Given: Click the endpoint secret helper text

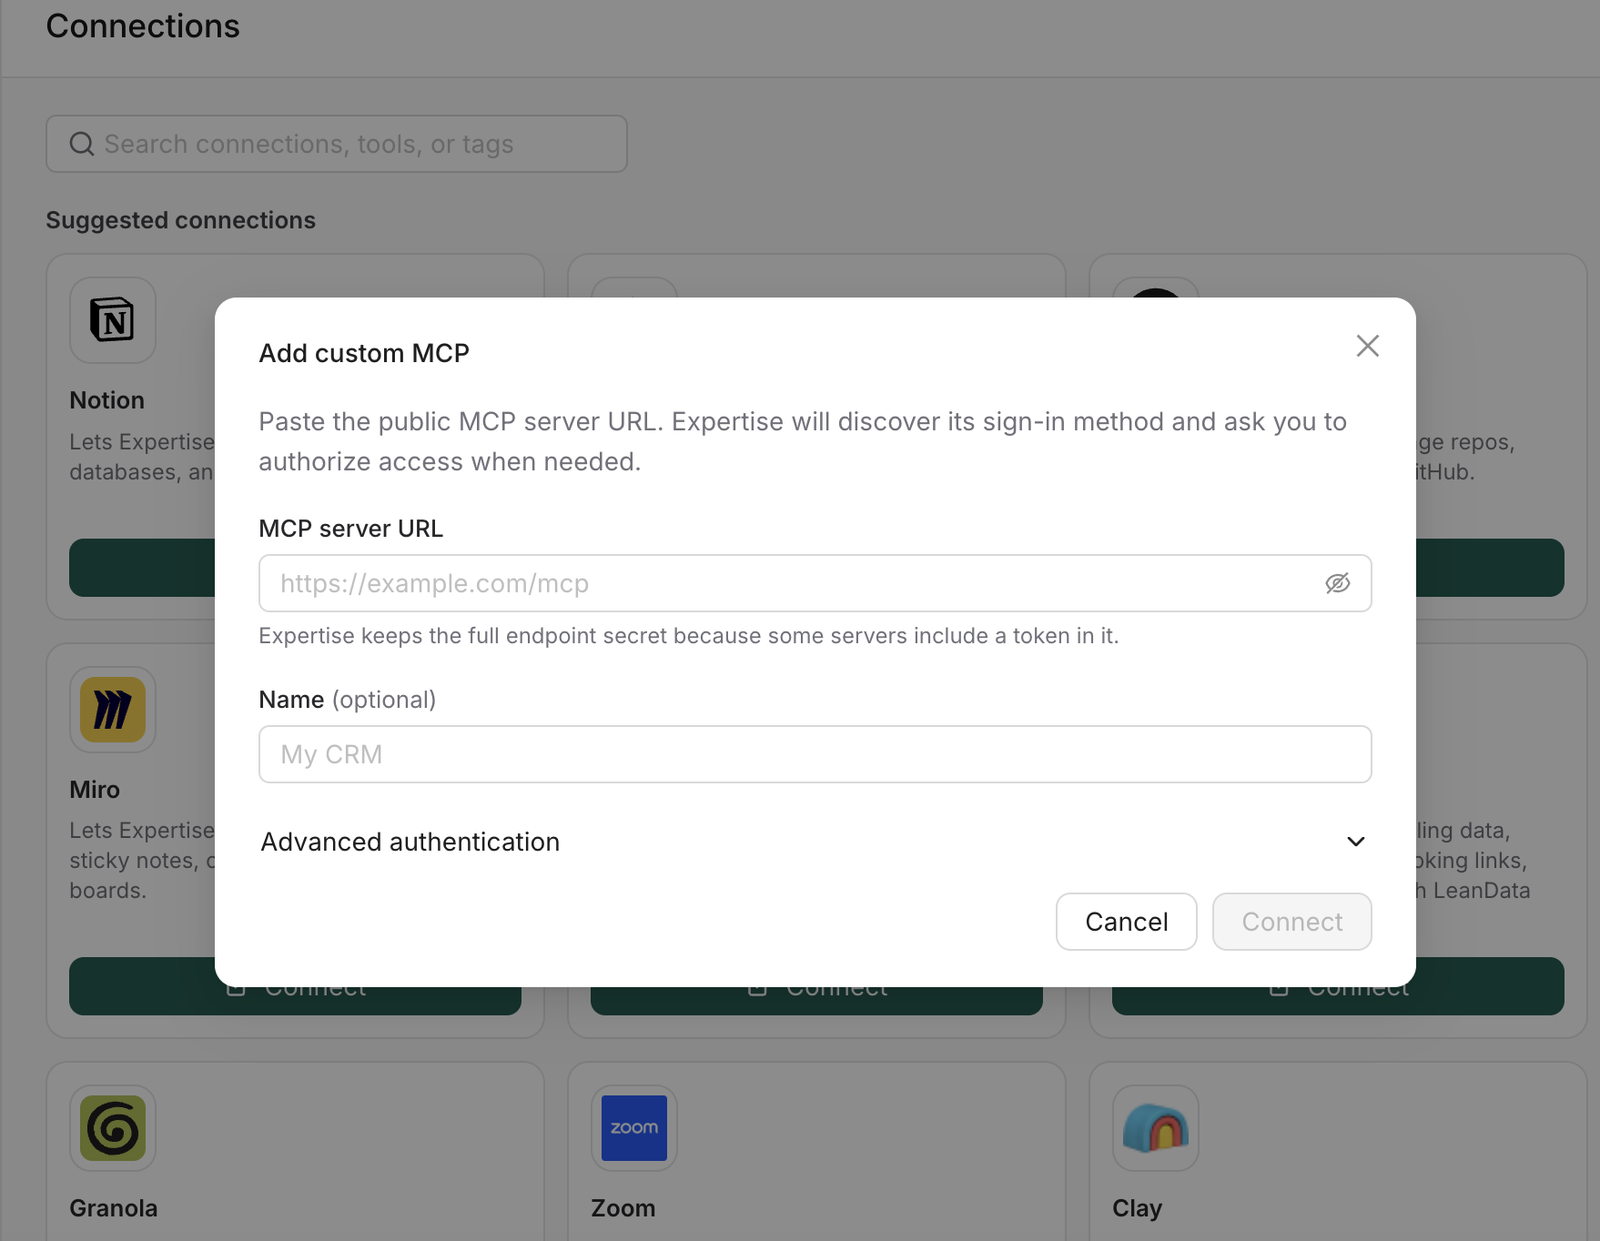Looking at the screenshot, I should (689, 636).
